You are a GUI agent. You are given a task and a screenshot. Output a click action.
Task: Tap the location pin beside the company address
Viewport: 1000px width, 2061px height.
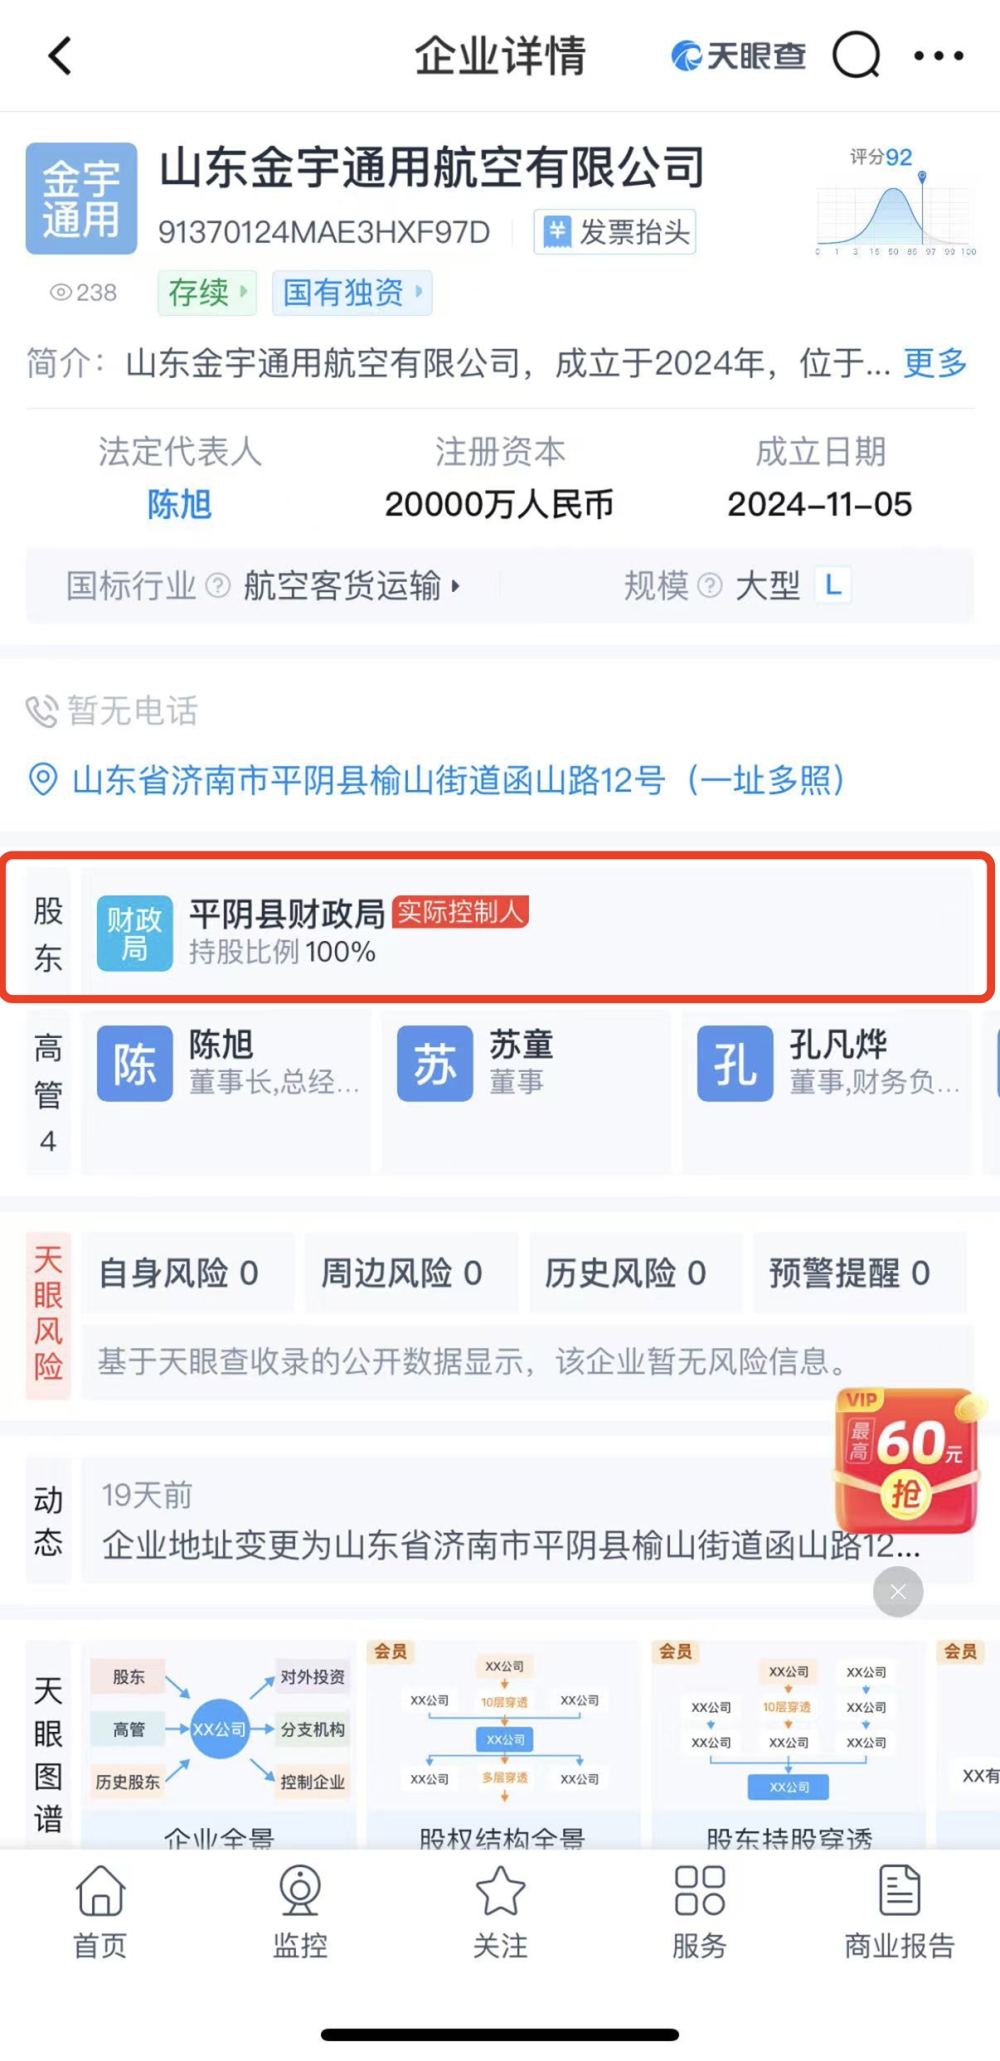tap(42, 782)
